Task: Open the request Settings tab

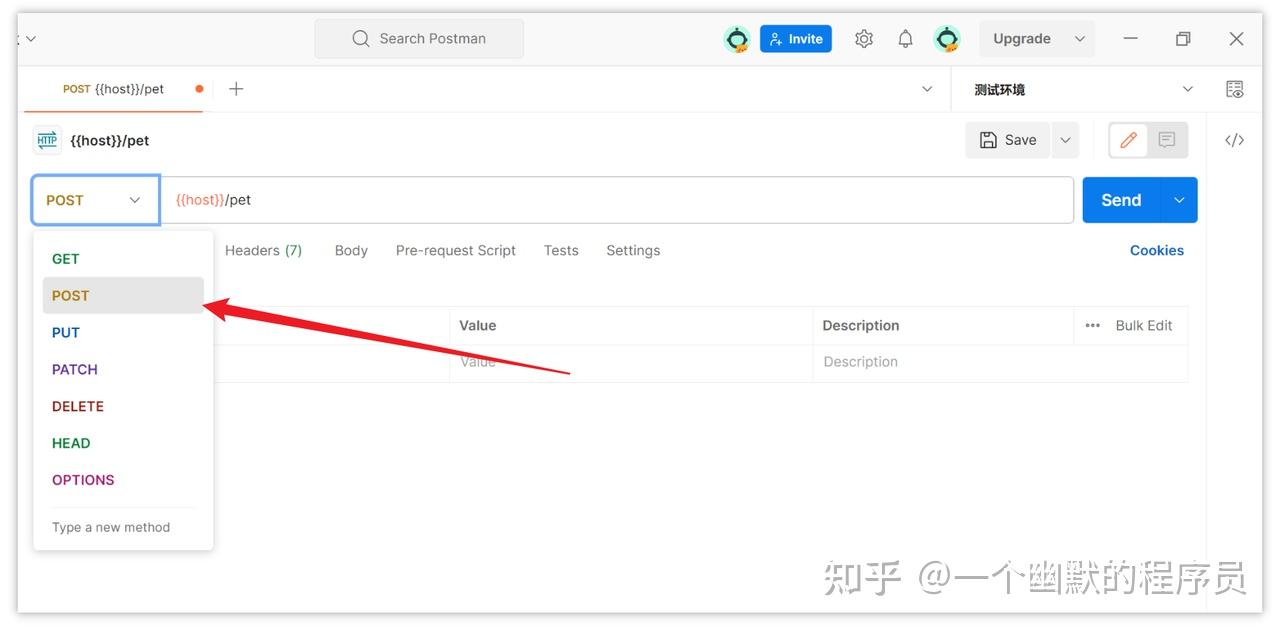Action: pos(633,250)
